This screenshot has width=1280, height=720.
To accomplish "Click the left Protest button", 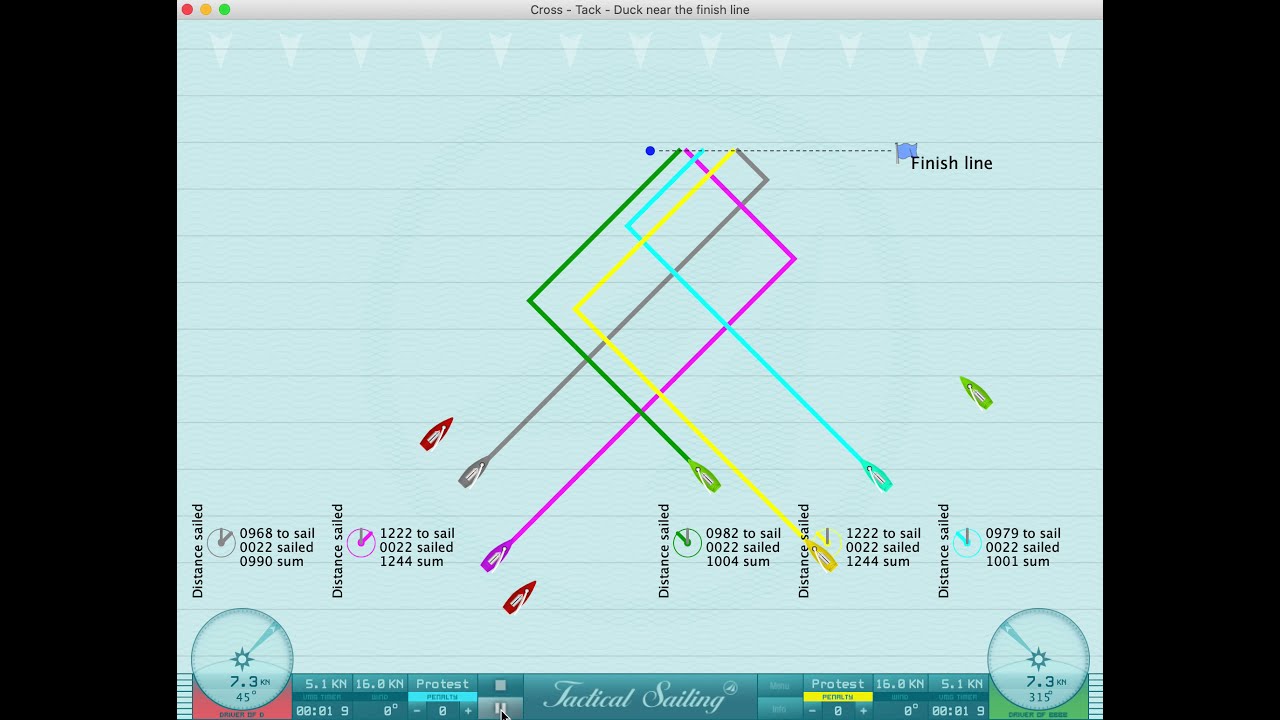I will click(442, 684).
